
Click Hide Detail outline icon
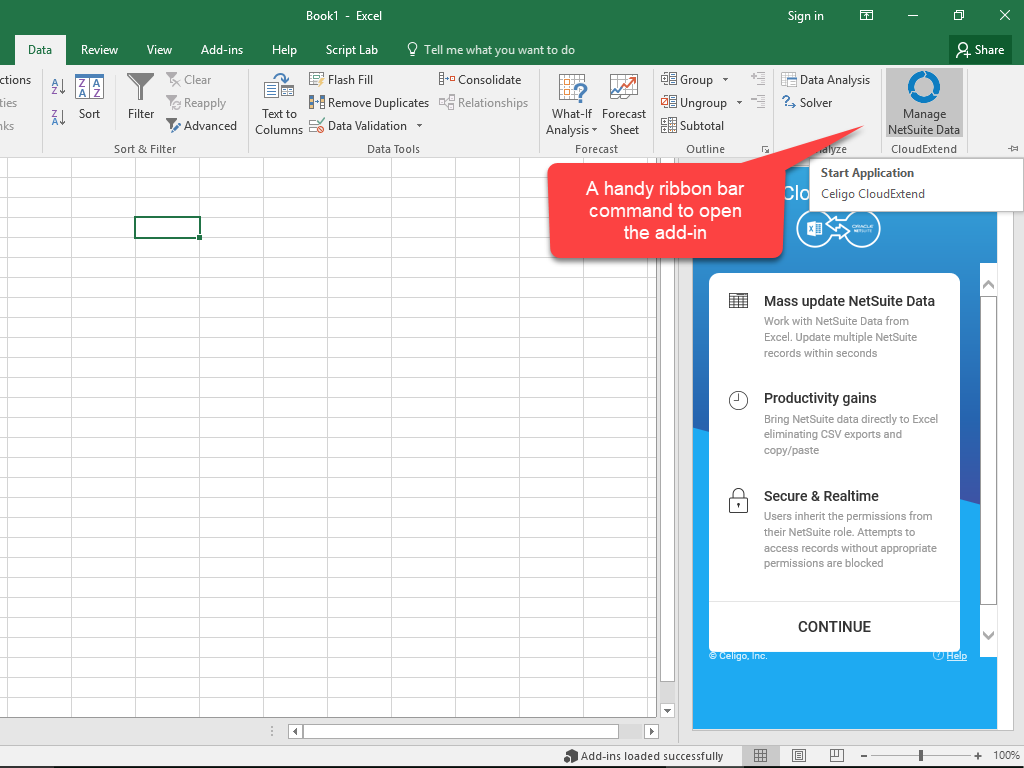[758, 102]
